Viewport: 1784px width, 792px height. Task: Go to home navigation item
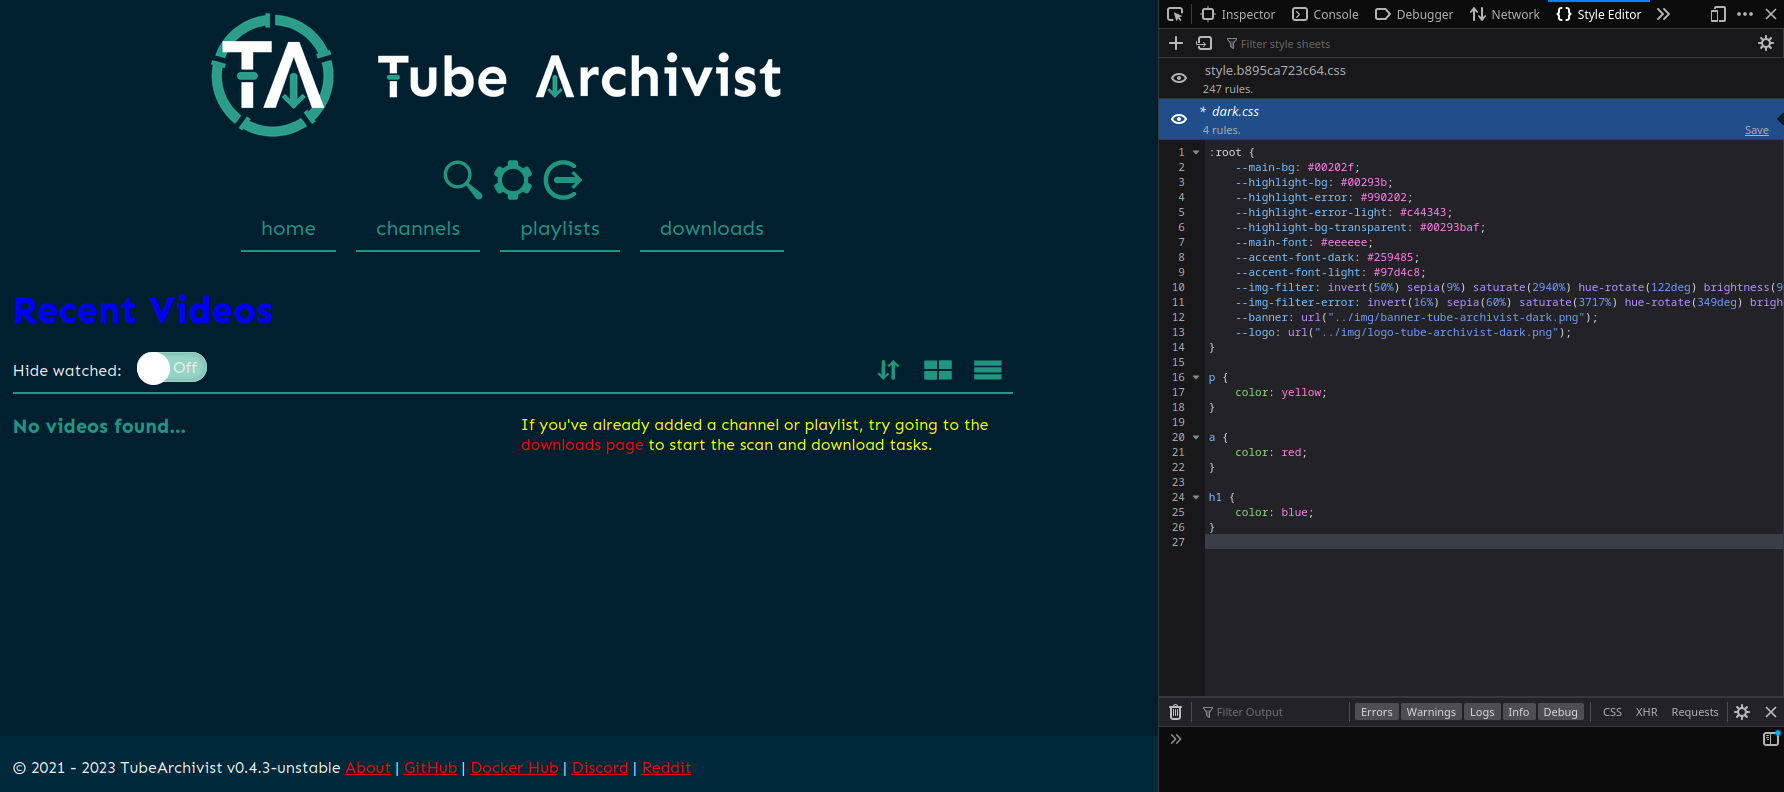[x=288, y=229]
